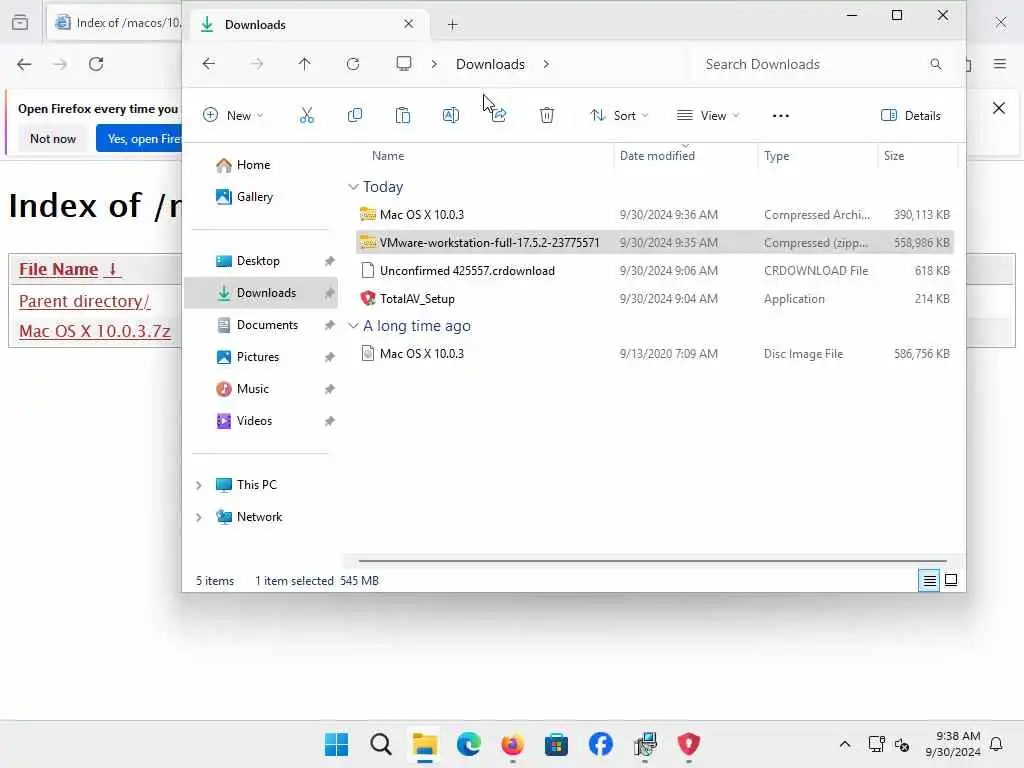Expand This PC tree node

tap(199, 485)
